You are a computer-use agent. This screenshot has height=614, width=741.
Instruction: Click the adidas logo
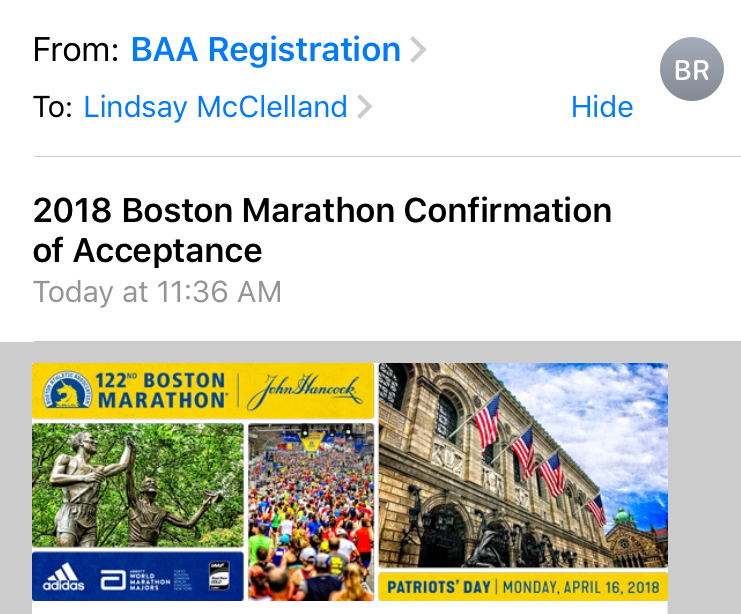(x=62, y=578)
